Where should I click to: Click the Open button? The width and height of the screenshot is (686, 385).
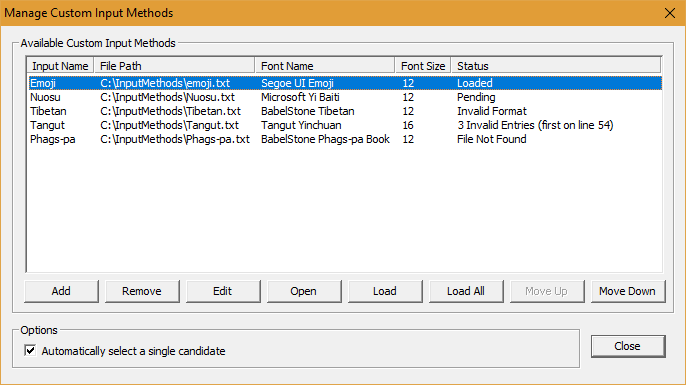coord(304,291)
